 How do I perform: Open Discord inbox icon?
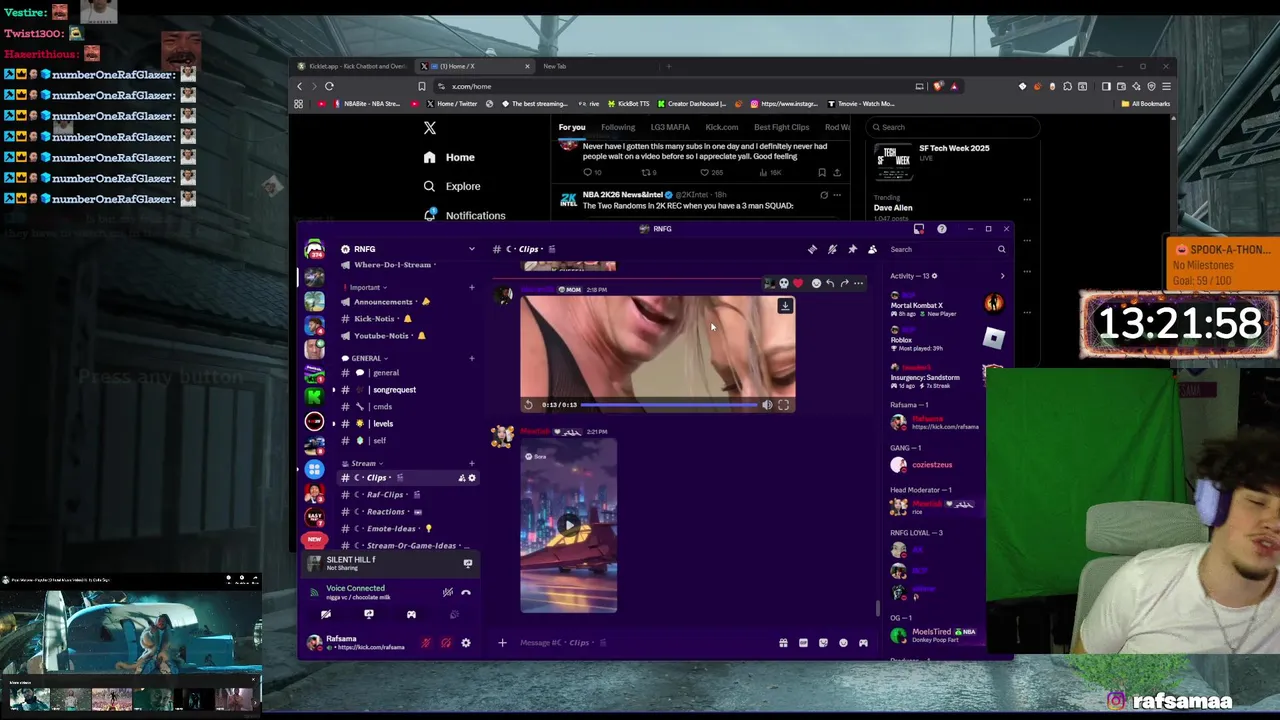tap(919, 229)
